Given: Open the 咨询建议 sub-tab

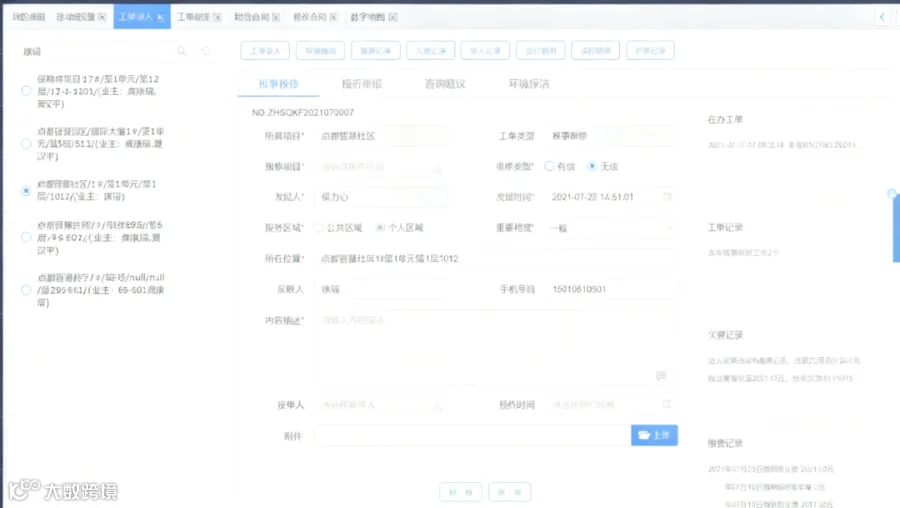Looking at the screenshot, I should click(445, 84).
